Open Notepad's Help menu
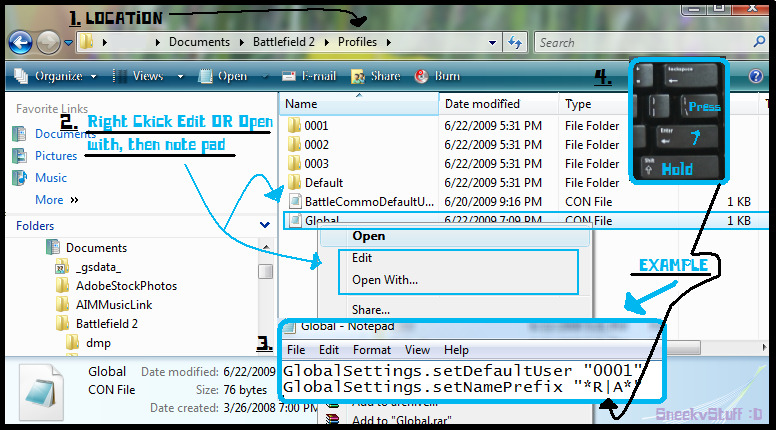The image size is (776, 430). 456,350
